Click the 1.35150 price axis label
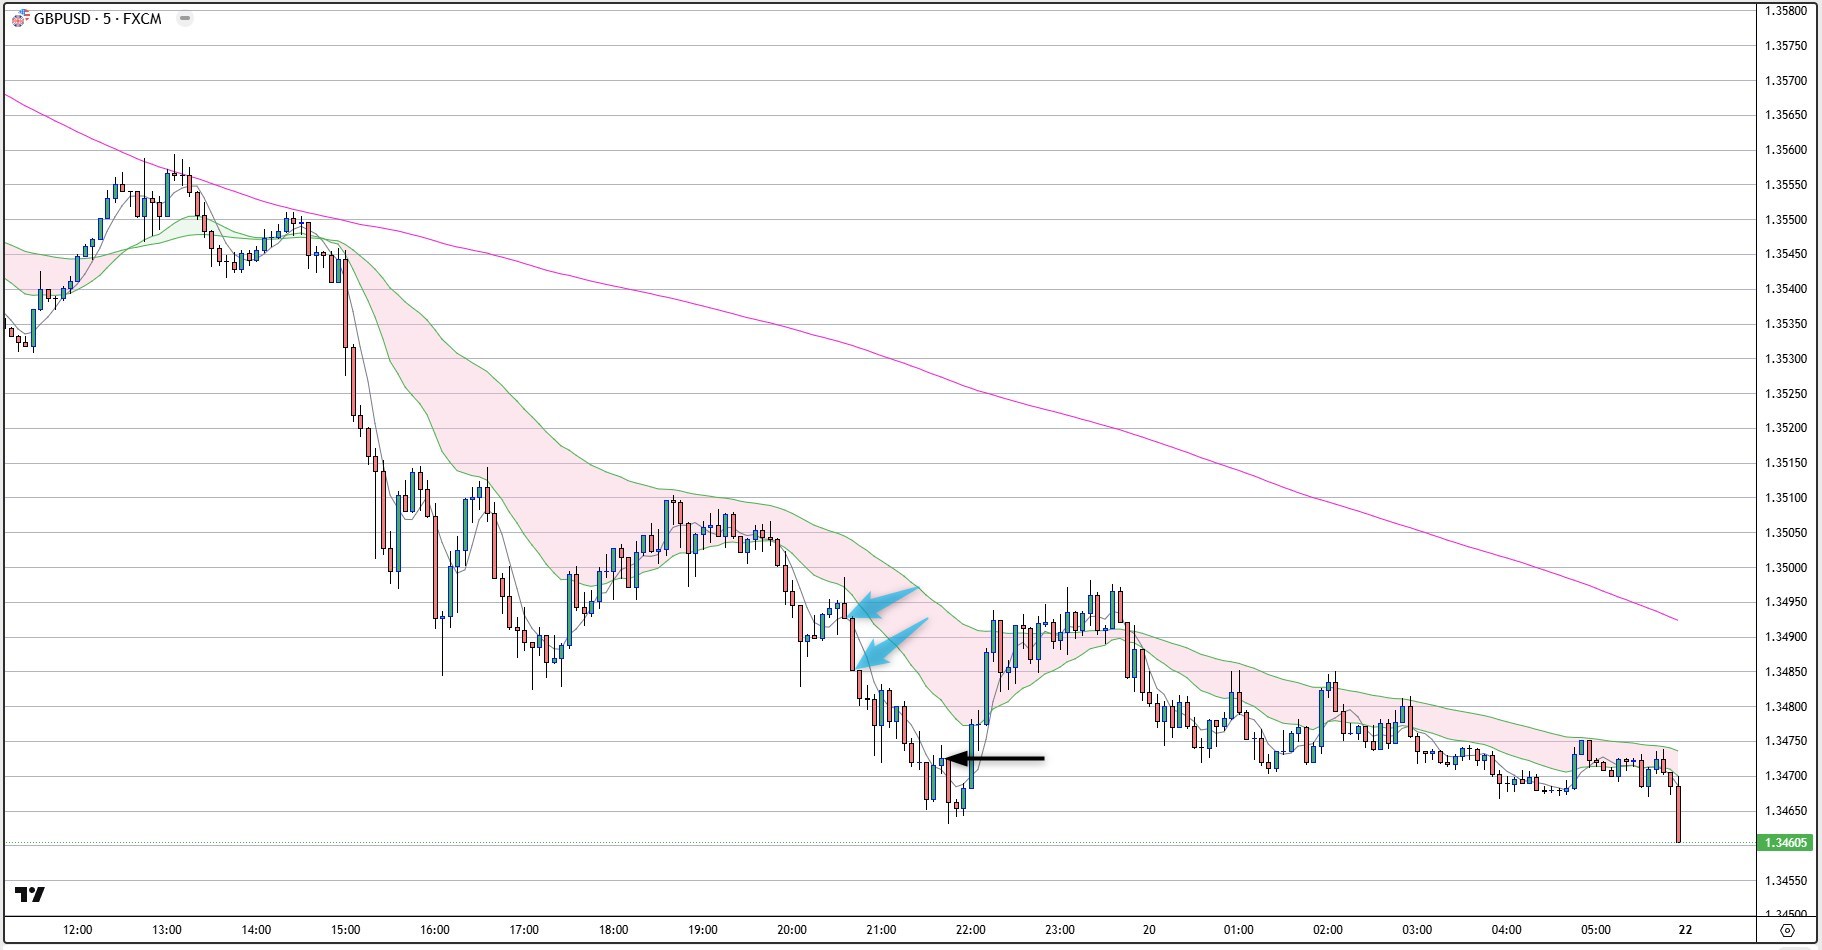This screenshot has width=1822, height=950. click(x=1785, y=463)
